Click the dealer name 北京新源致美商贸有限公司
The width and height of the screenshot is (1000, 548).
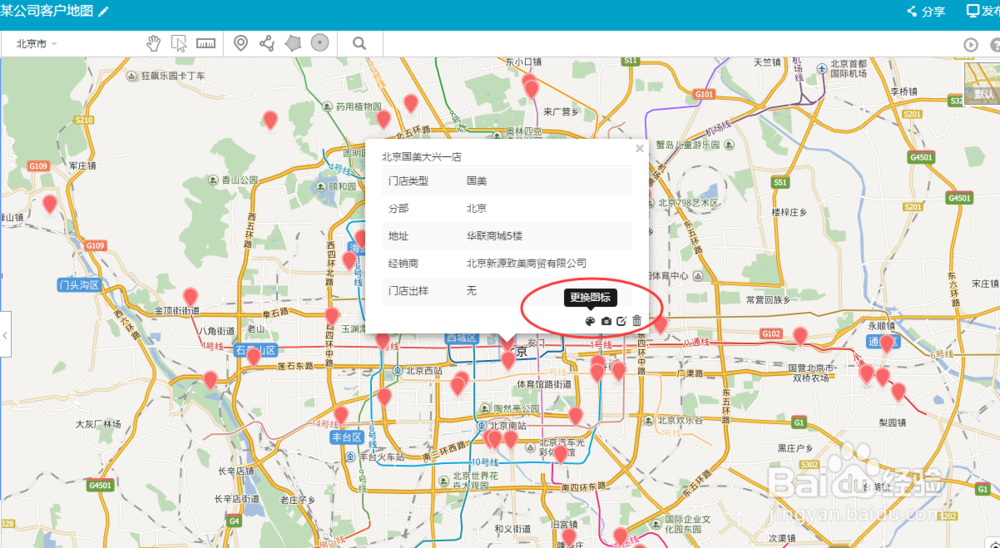pos(526,263)
